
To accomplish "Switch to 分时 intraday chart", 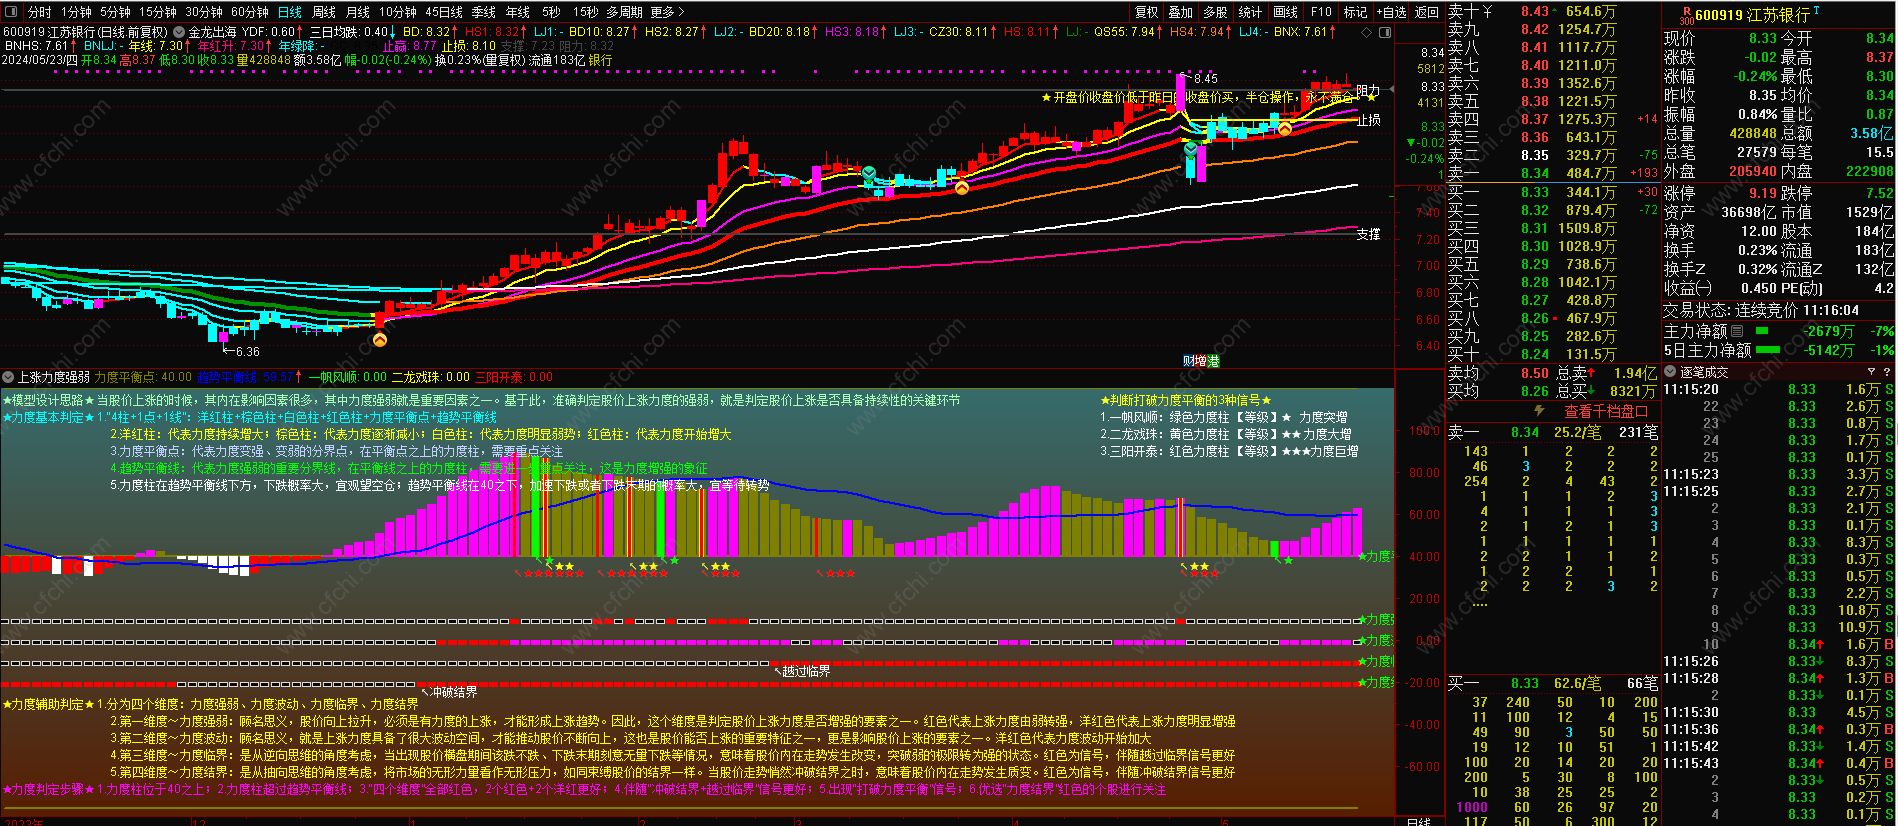I will [40, 12].
